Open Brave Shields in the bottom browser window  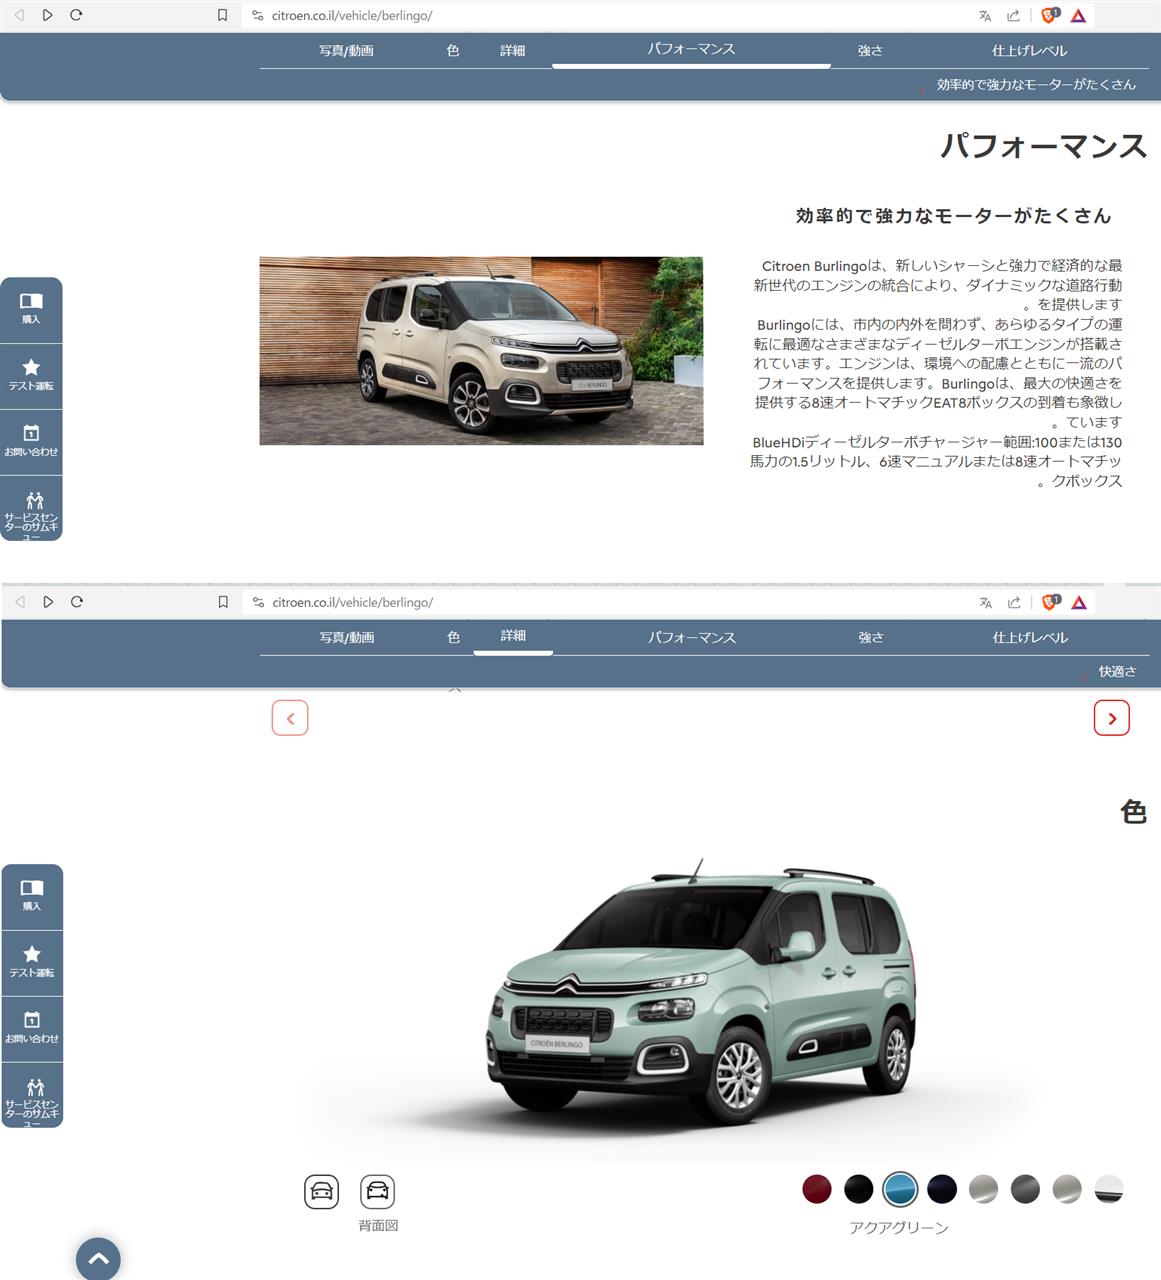point(1051,602)
